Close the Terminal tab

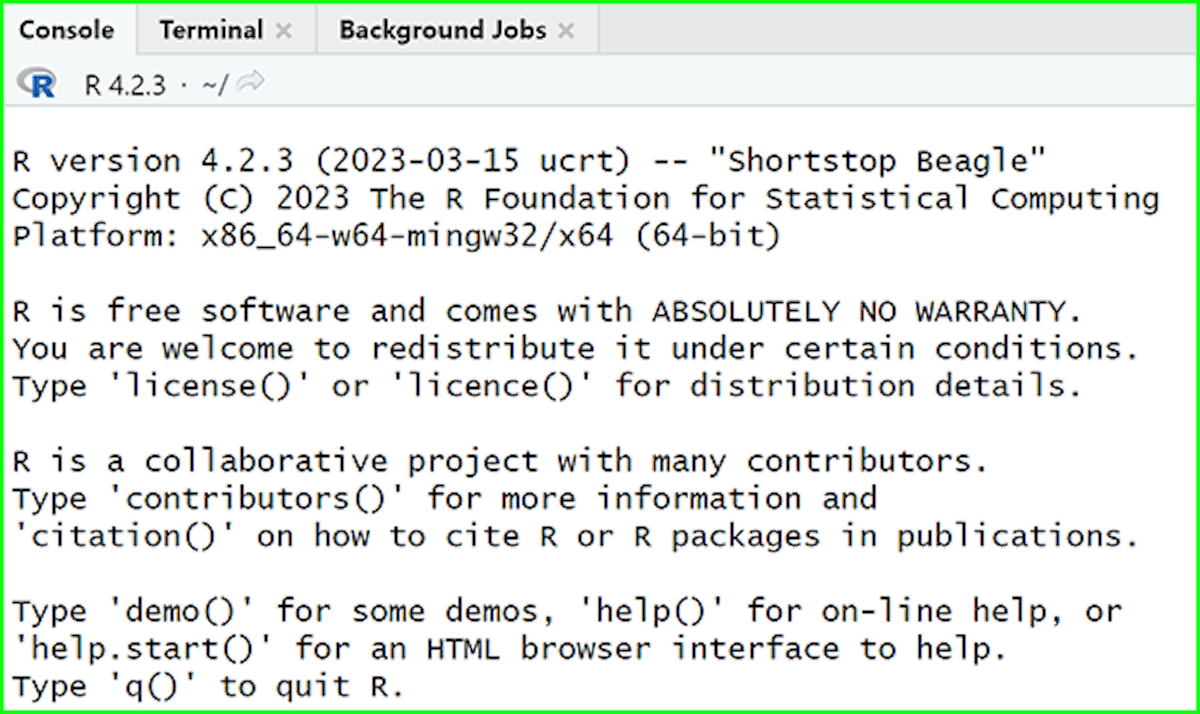pyautogui.click(x=283, y=30)
